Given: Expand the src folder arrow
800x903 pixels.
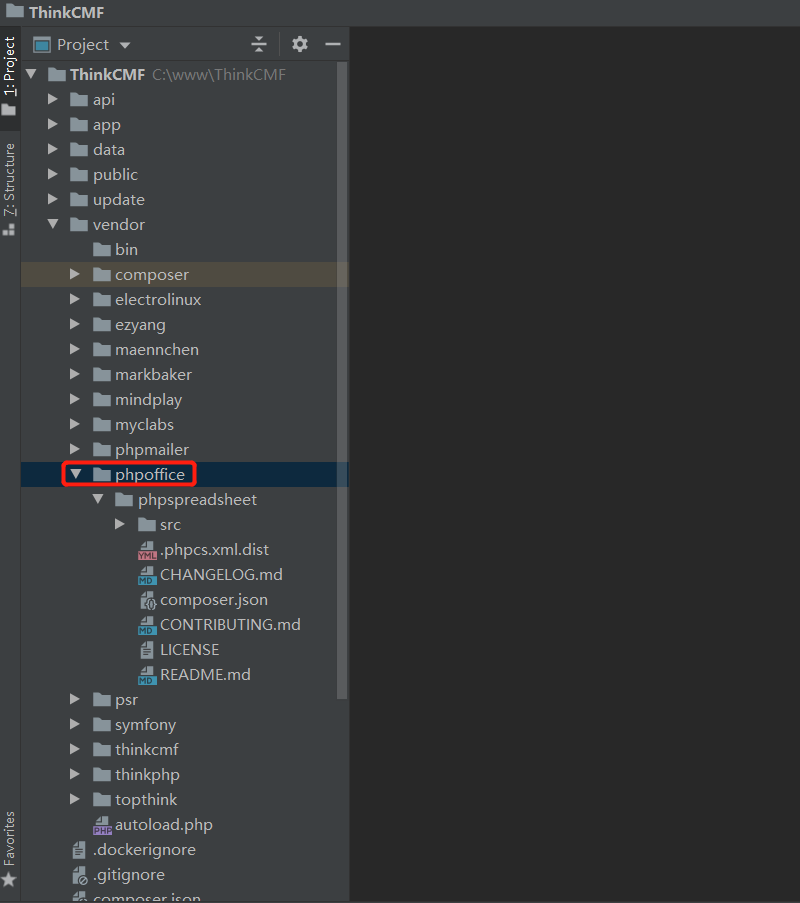Looking at the screenshot, I should (120, 524).
